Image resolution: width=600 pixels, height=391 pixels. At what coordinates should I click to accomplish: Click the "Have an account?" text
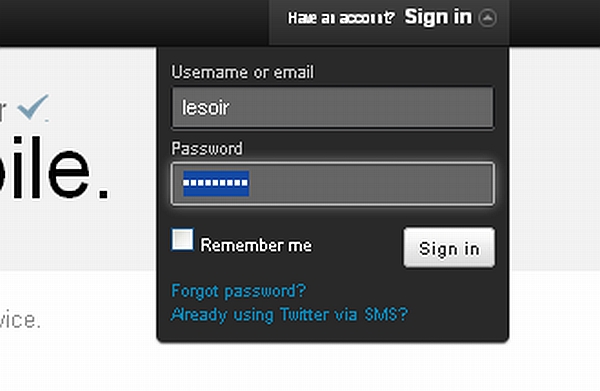pyautogui.click(x=341, y=18)
